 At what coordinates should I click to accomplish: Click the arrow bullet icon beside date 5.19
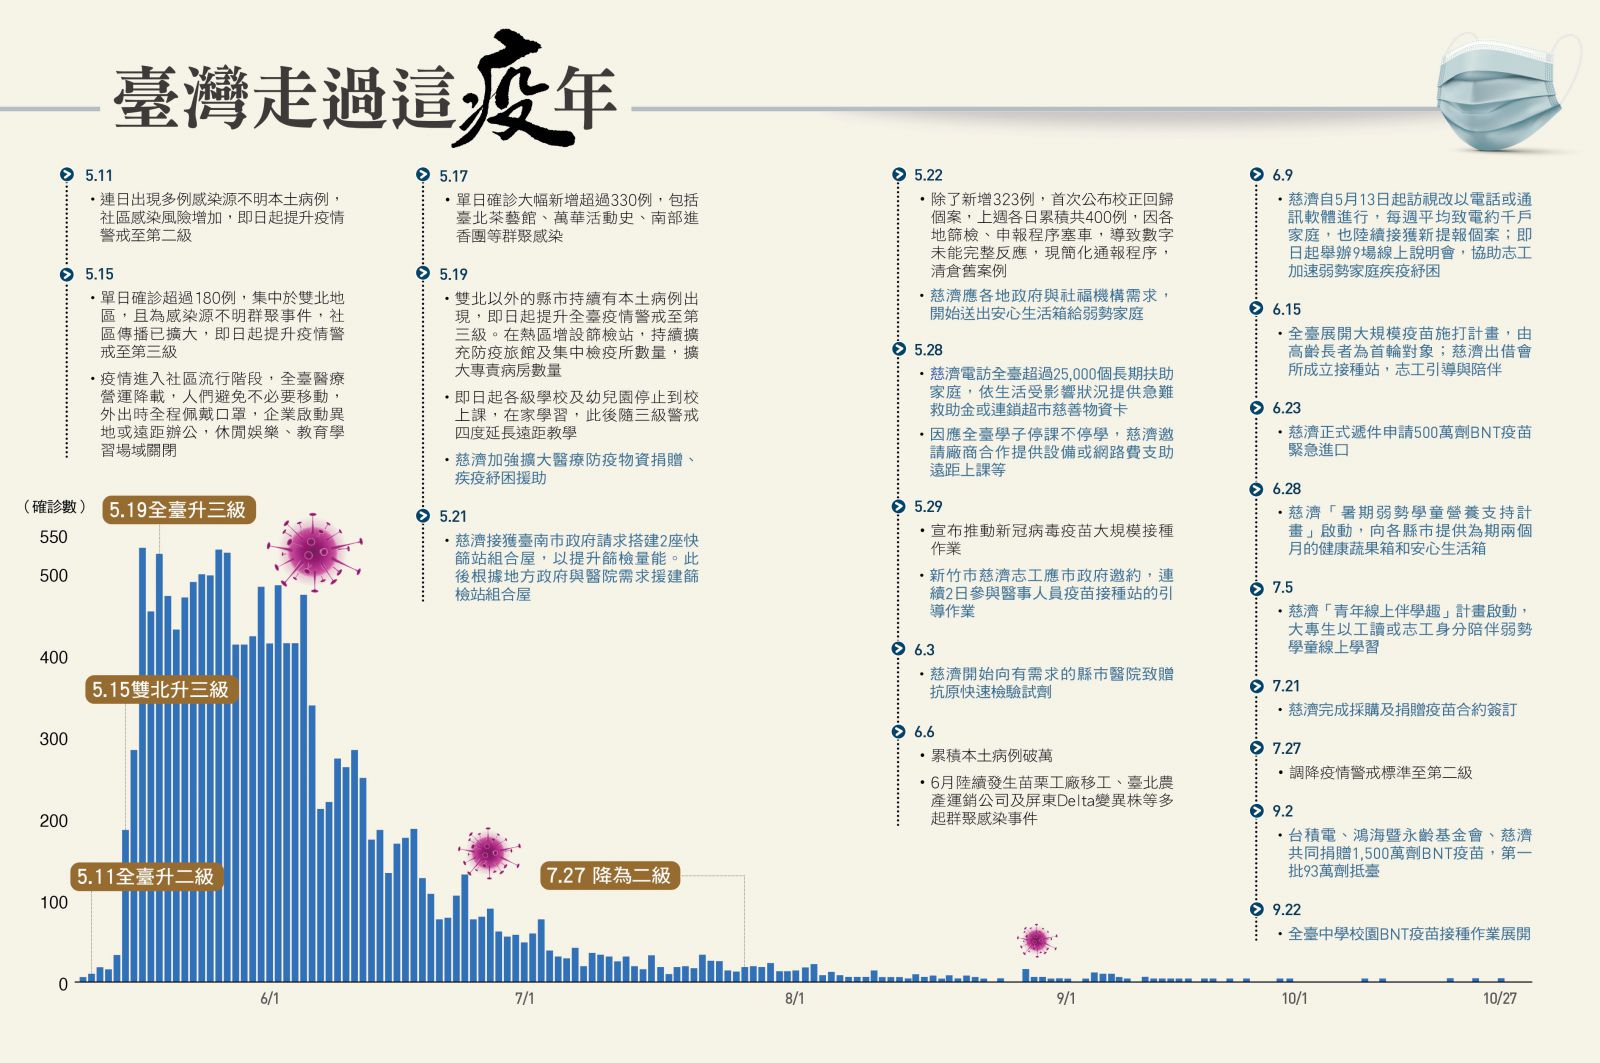click(x=423, y=274)
